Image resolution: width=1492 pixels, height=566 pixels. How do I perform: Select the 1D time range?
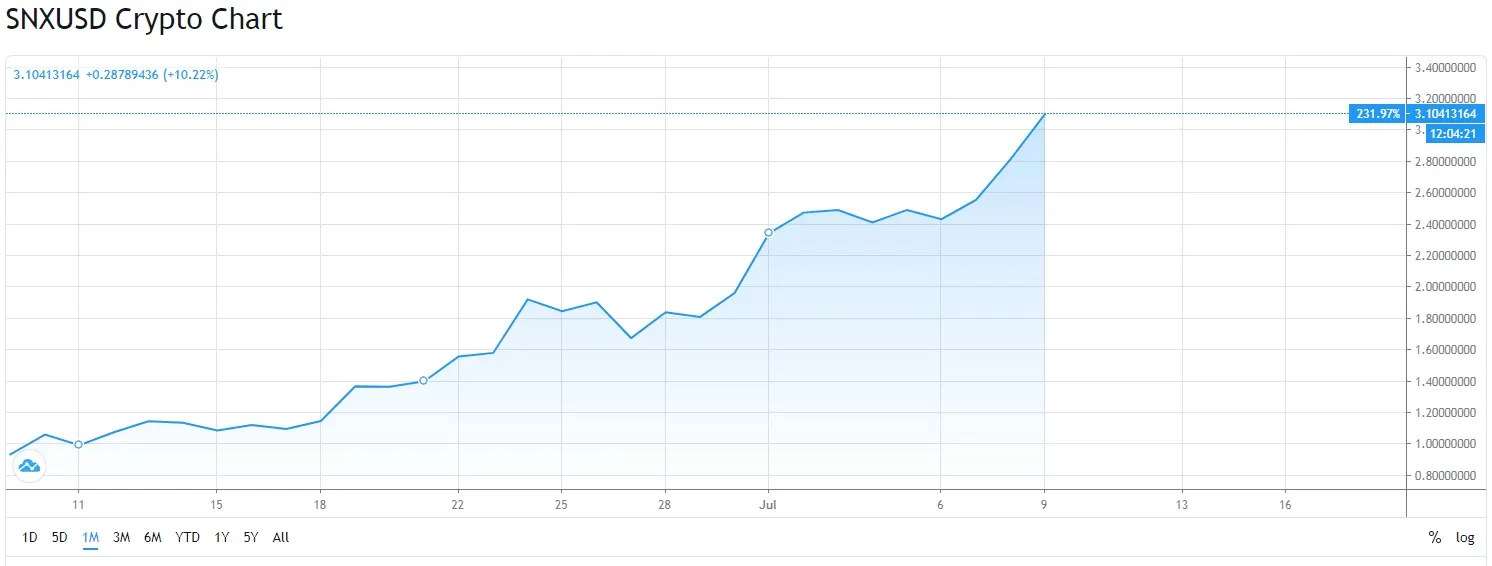(30, 538)
